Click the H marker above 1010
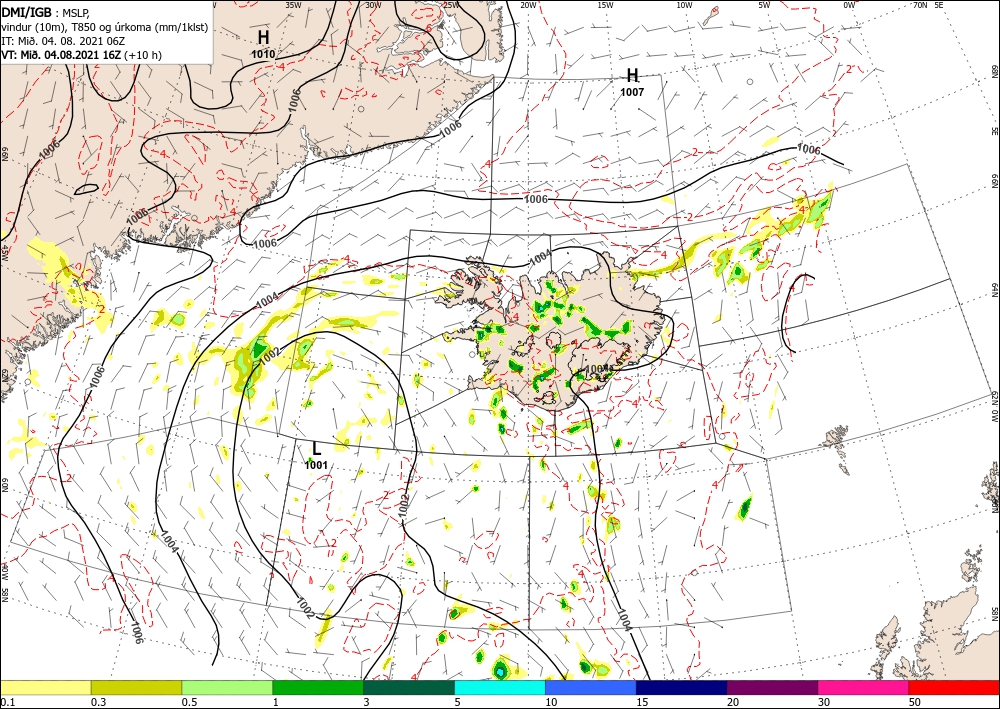Viewport: 1000px width, 709px height. point(263,37)
